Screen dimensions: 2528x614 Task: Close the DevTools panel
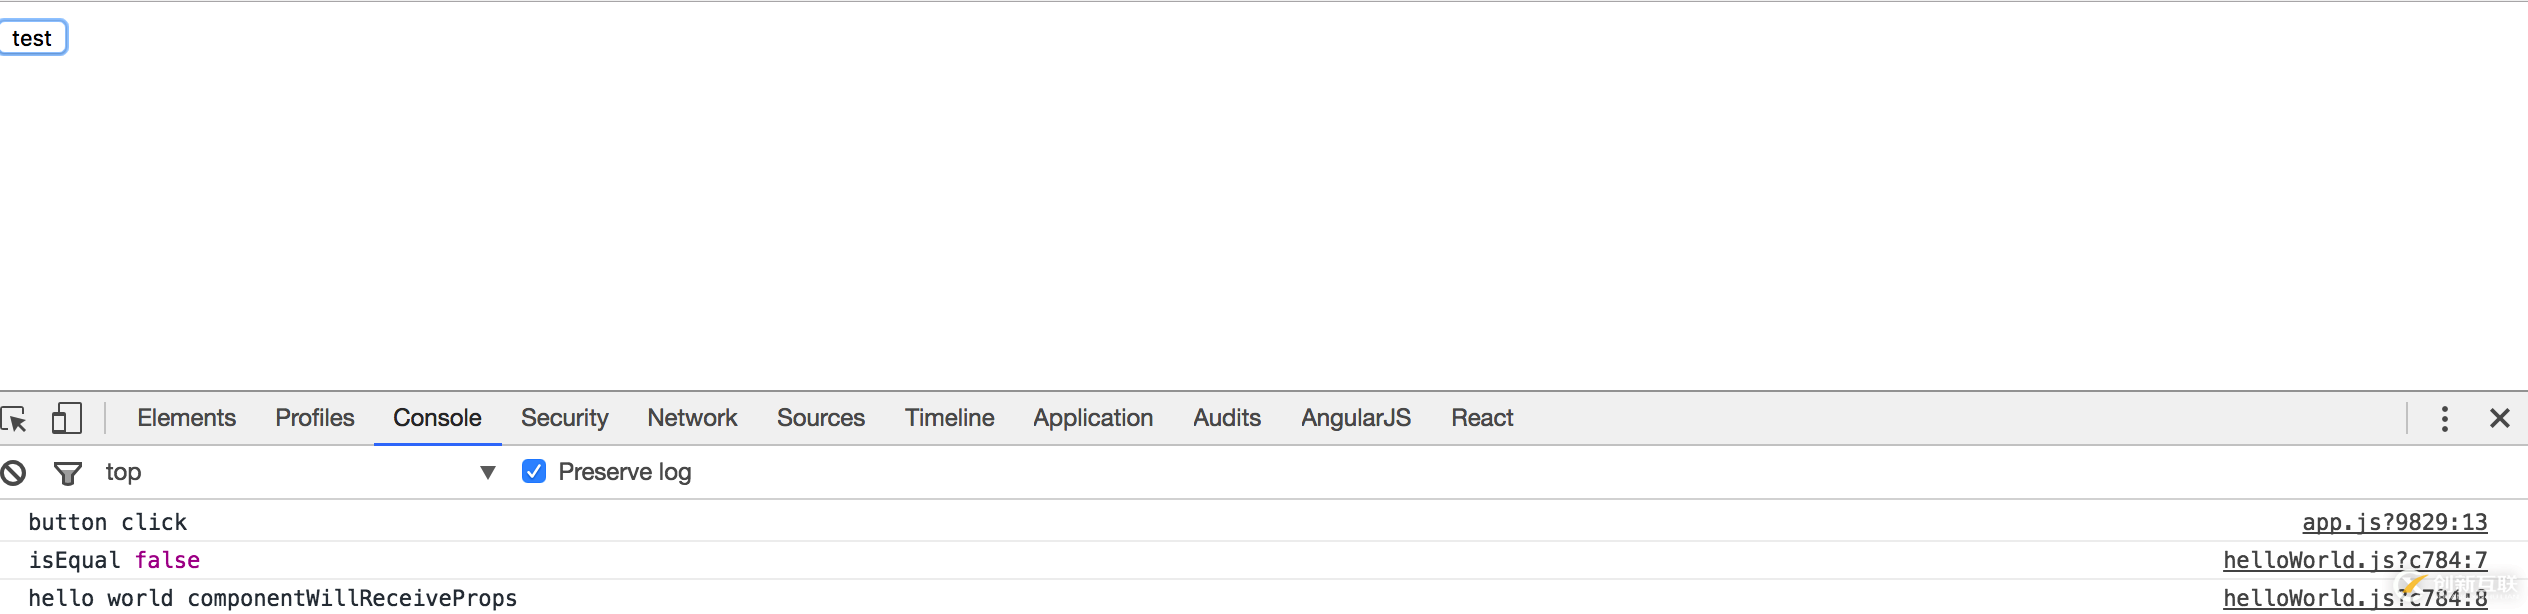[2500, 419]
